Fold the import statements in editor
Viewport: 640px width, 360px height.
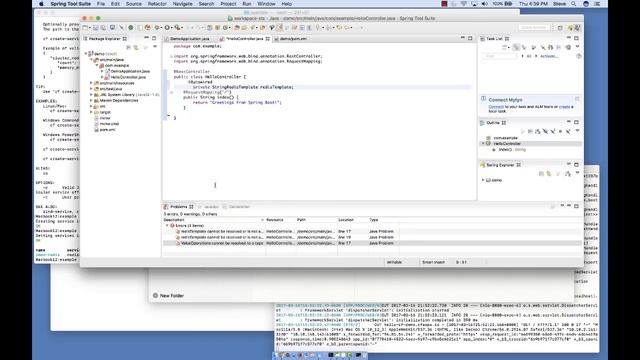[171, 56]
